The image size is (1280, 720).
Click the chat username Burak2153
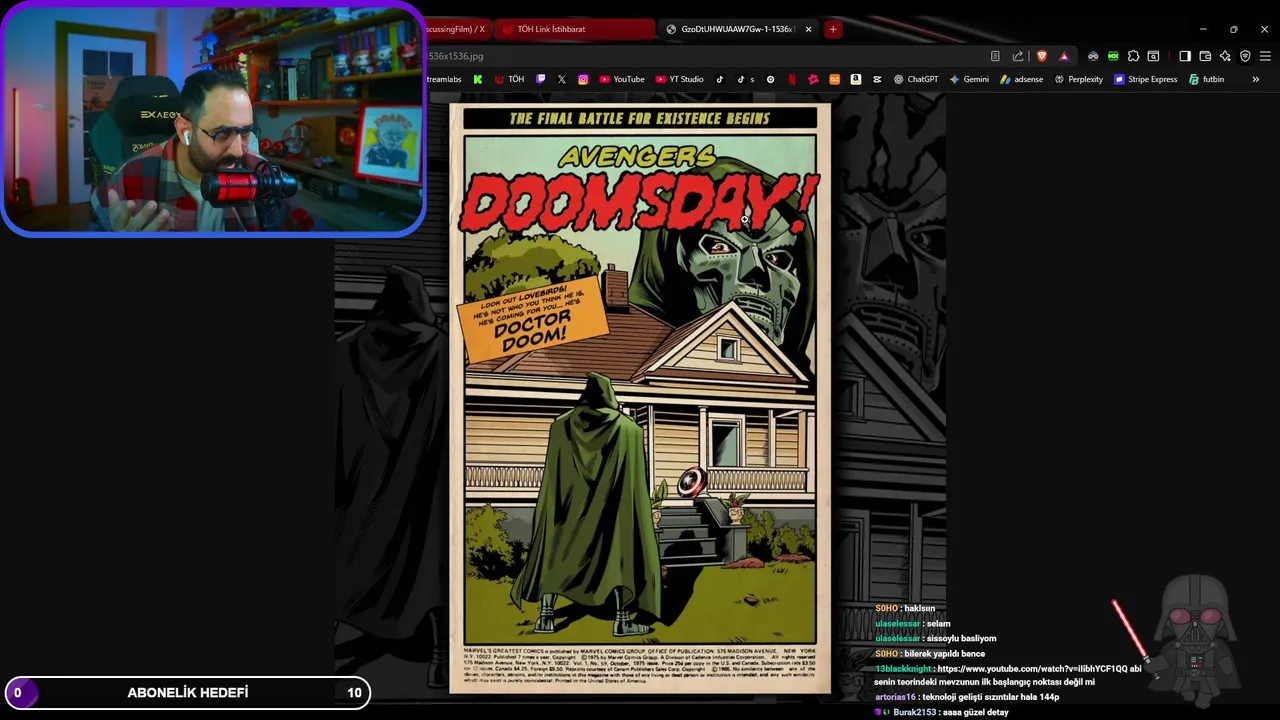click(x=914, y=712)
